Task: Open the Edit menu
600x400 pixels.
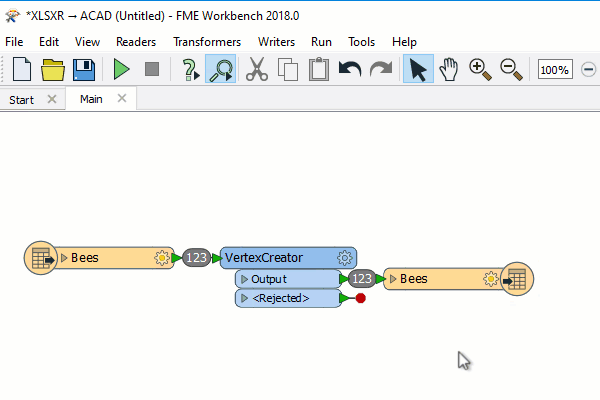Action: pyautogui.click(x=49, y=42)
